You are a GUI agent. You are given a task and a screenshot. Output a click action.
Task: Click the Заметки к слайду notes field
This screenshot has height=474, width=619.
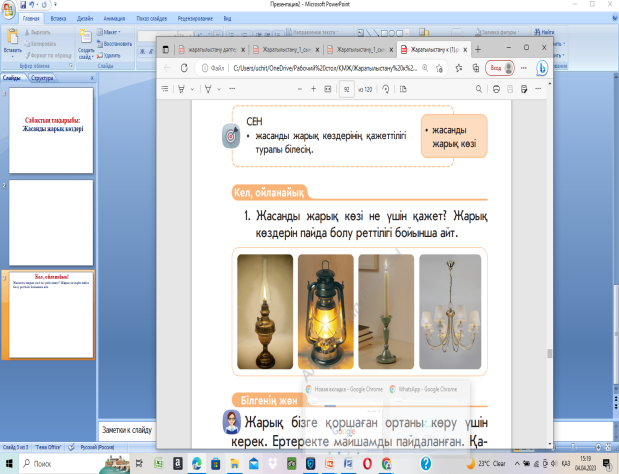(127, 430)
